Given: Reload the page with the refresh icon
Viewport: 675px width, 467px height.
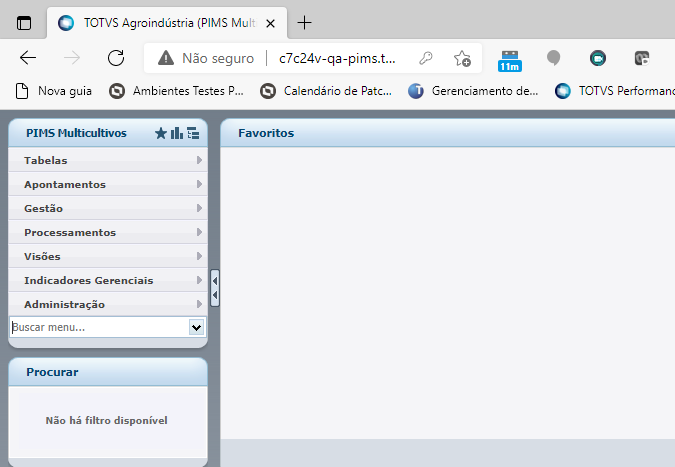Looking at the screenshot, I should (116, 58).
